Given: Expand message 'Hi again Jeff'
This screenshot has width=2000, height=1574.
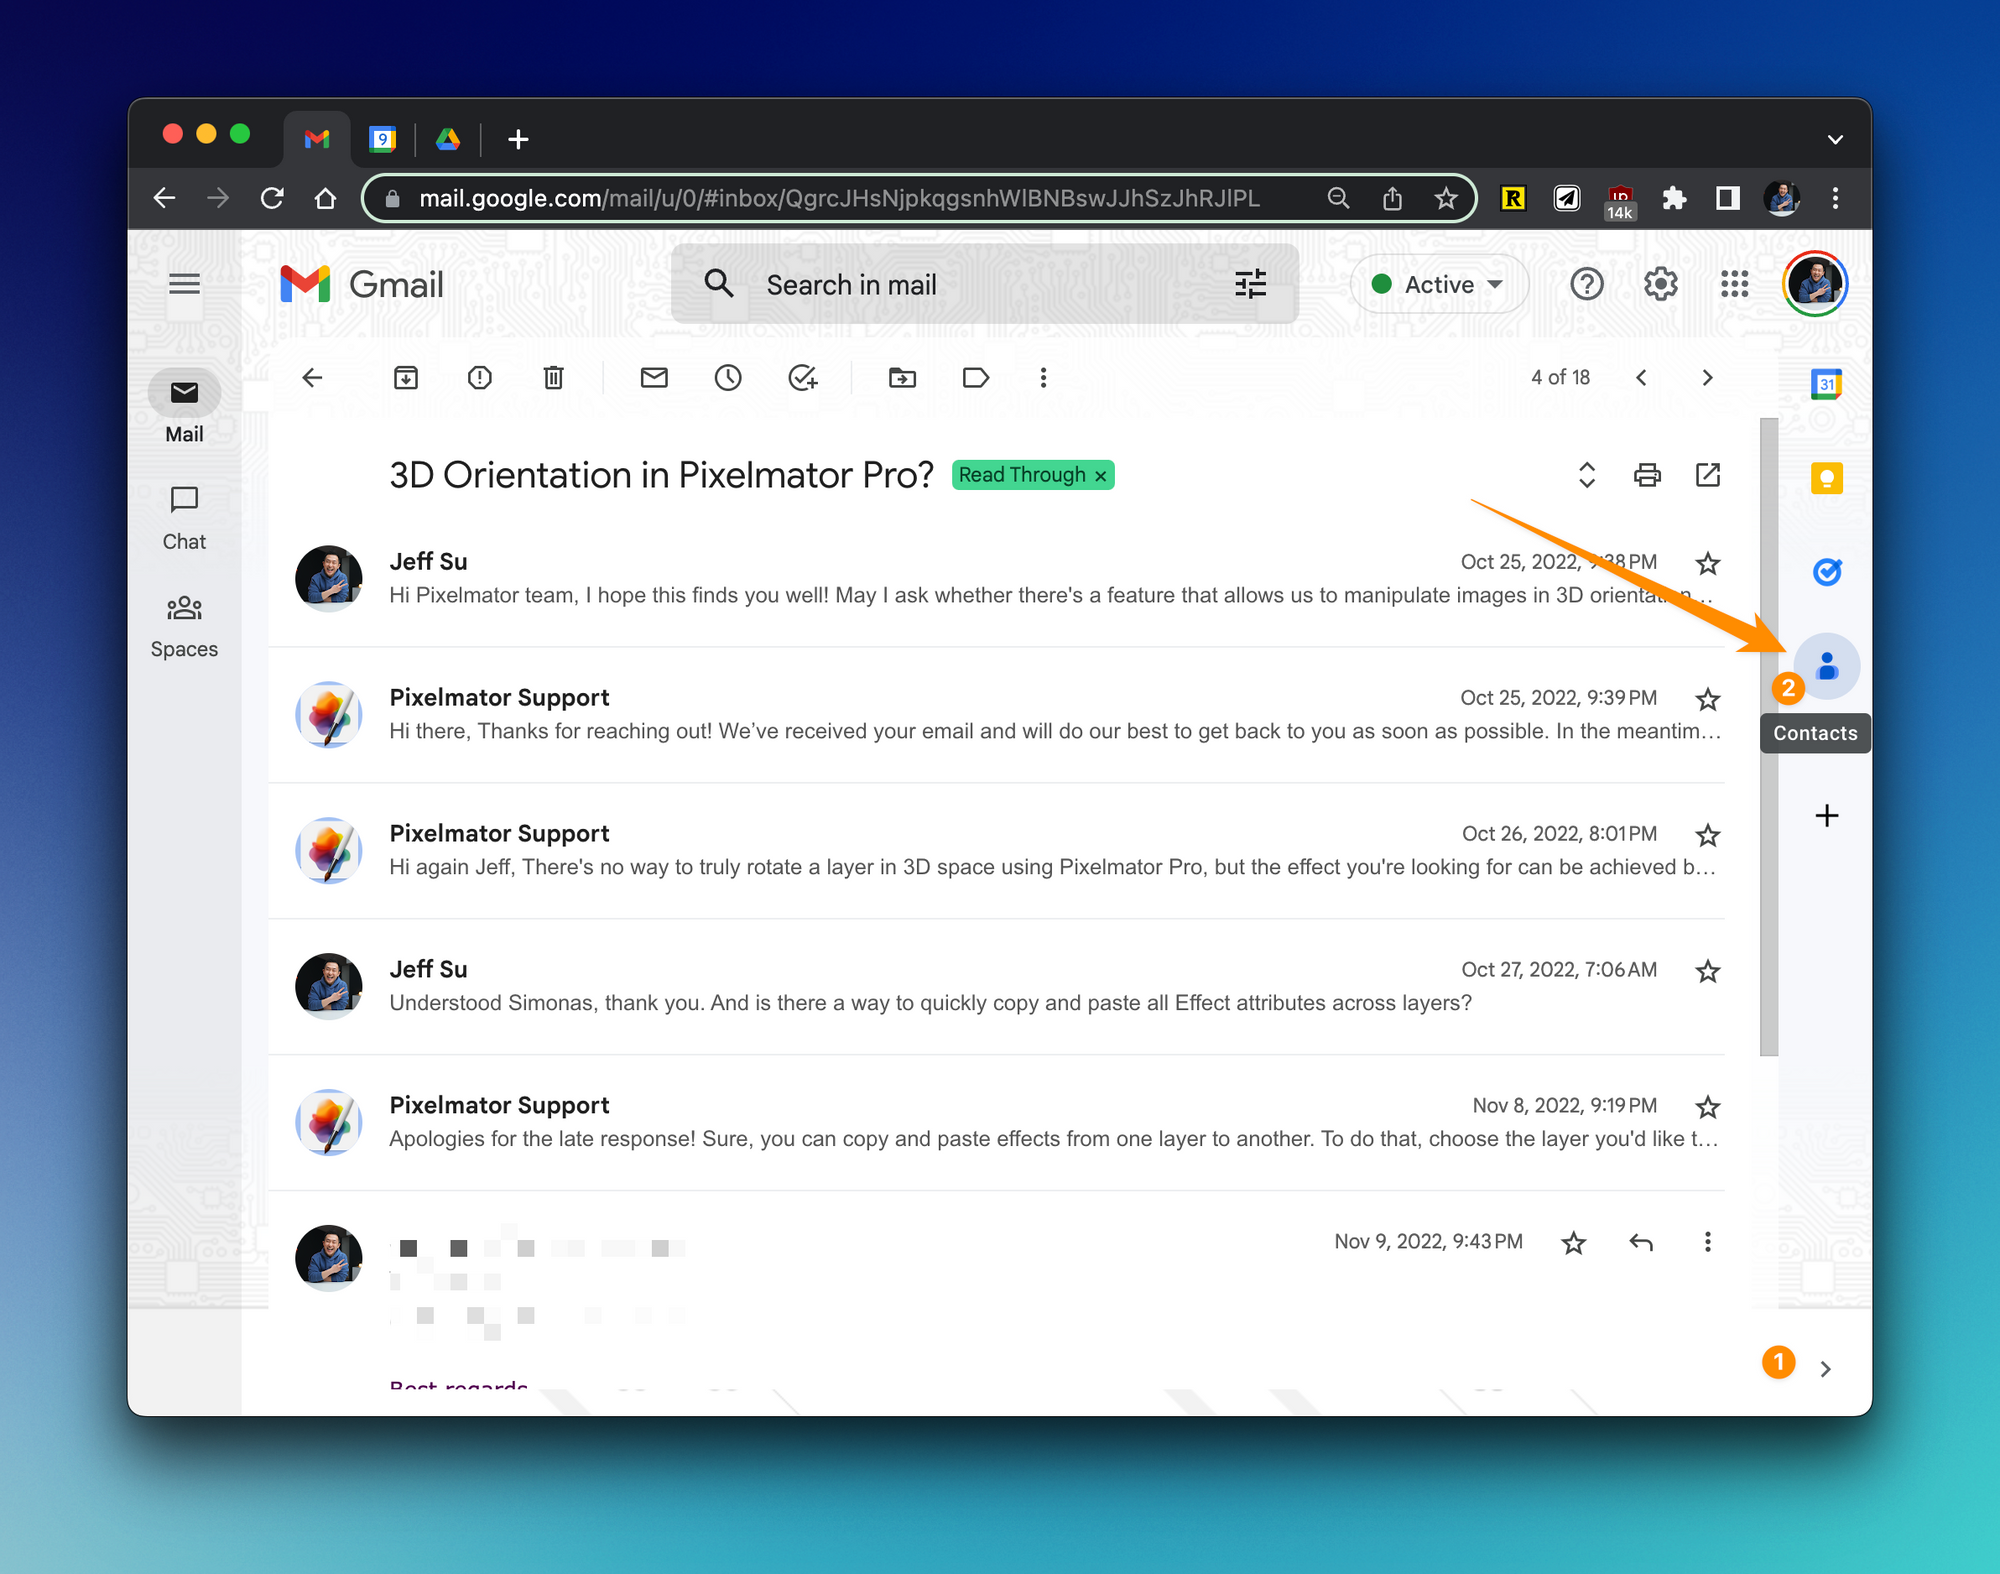Looking at the screenshot, I should pyautogui.click(x=996, y=851).
